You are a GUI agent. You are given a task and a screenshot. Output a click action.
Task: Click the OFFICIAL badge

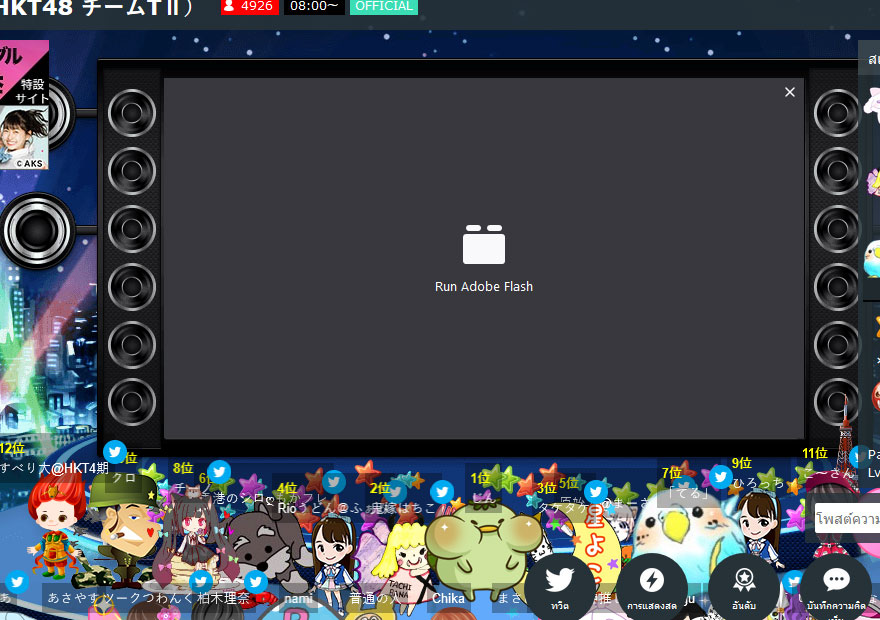point(384,6)
